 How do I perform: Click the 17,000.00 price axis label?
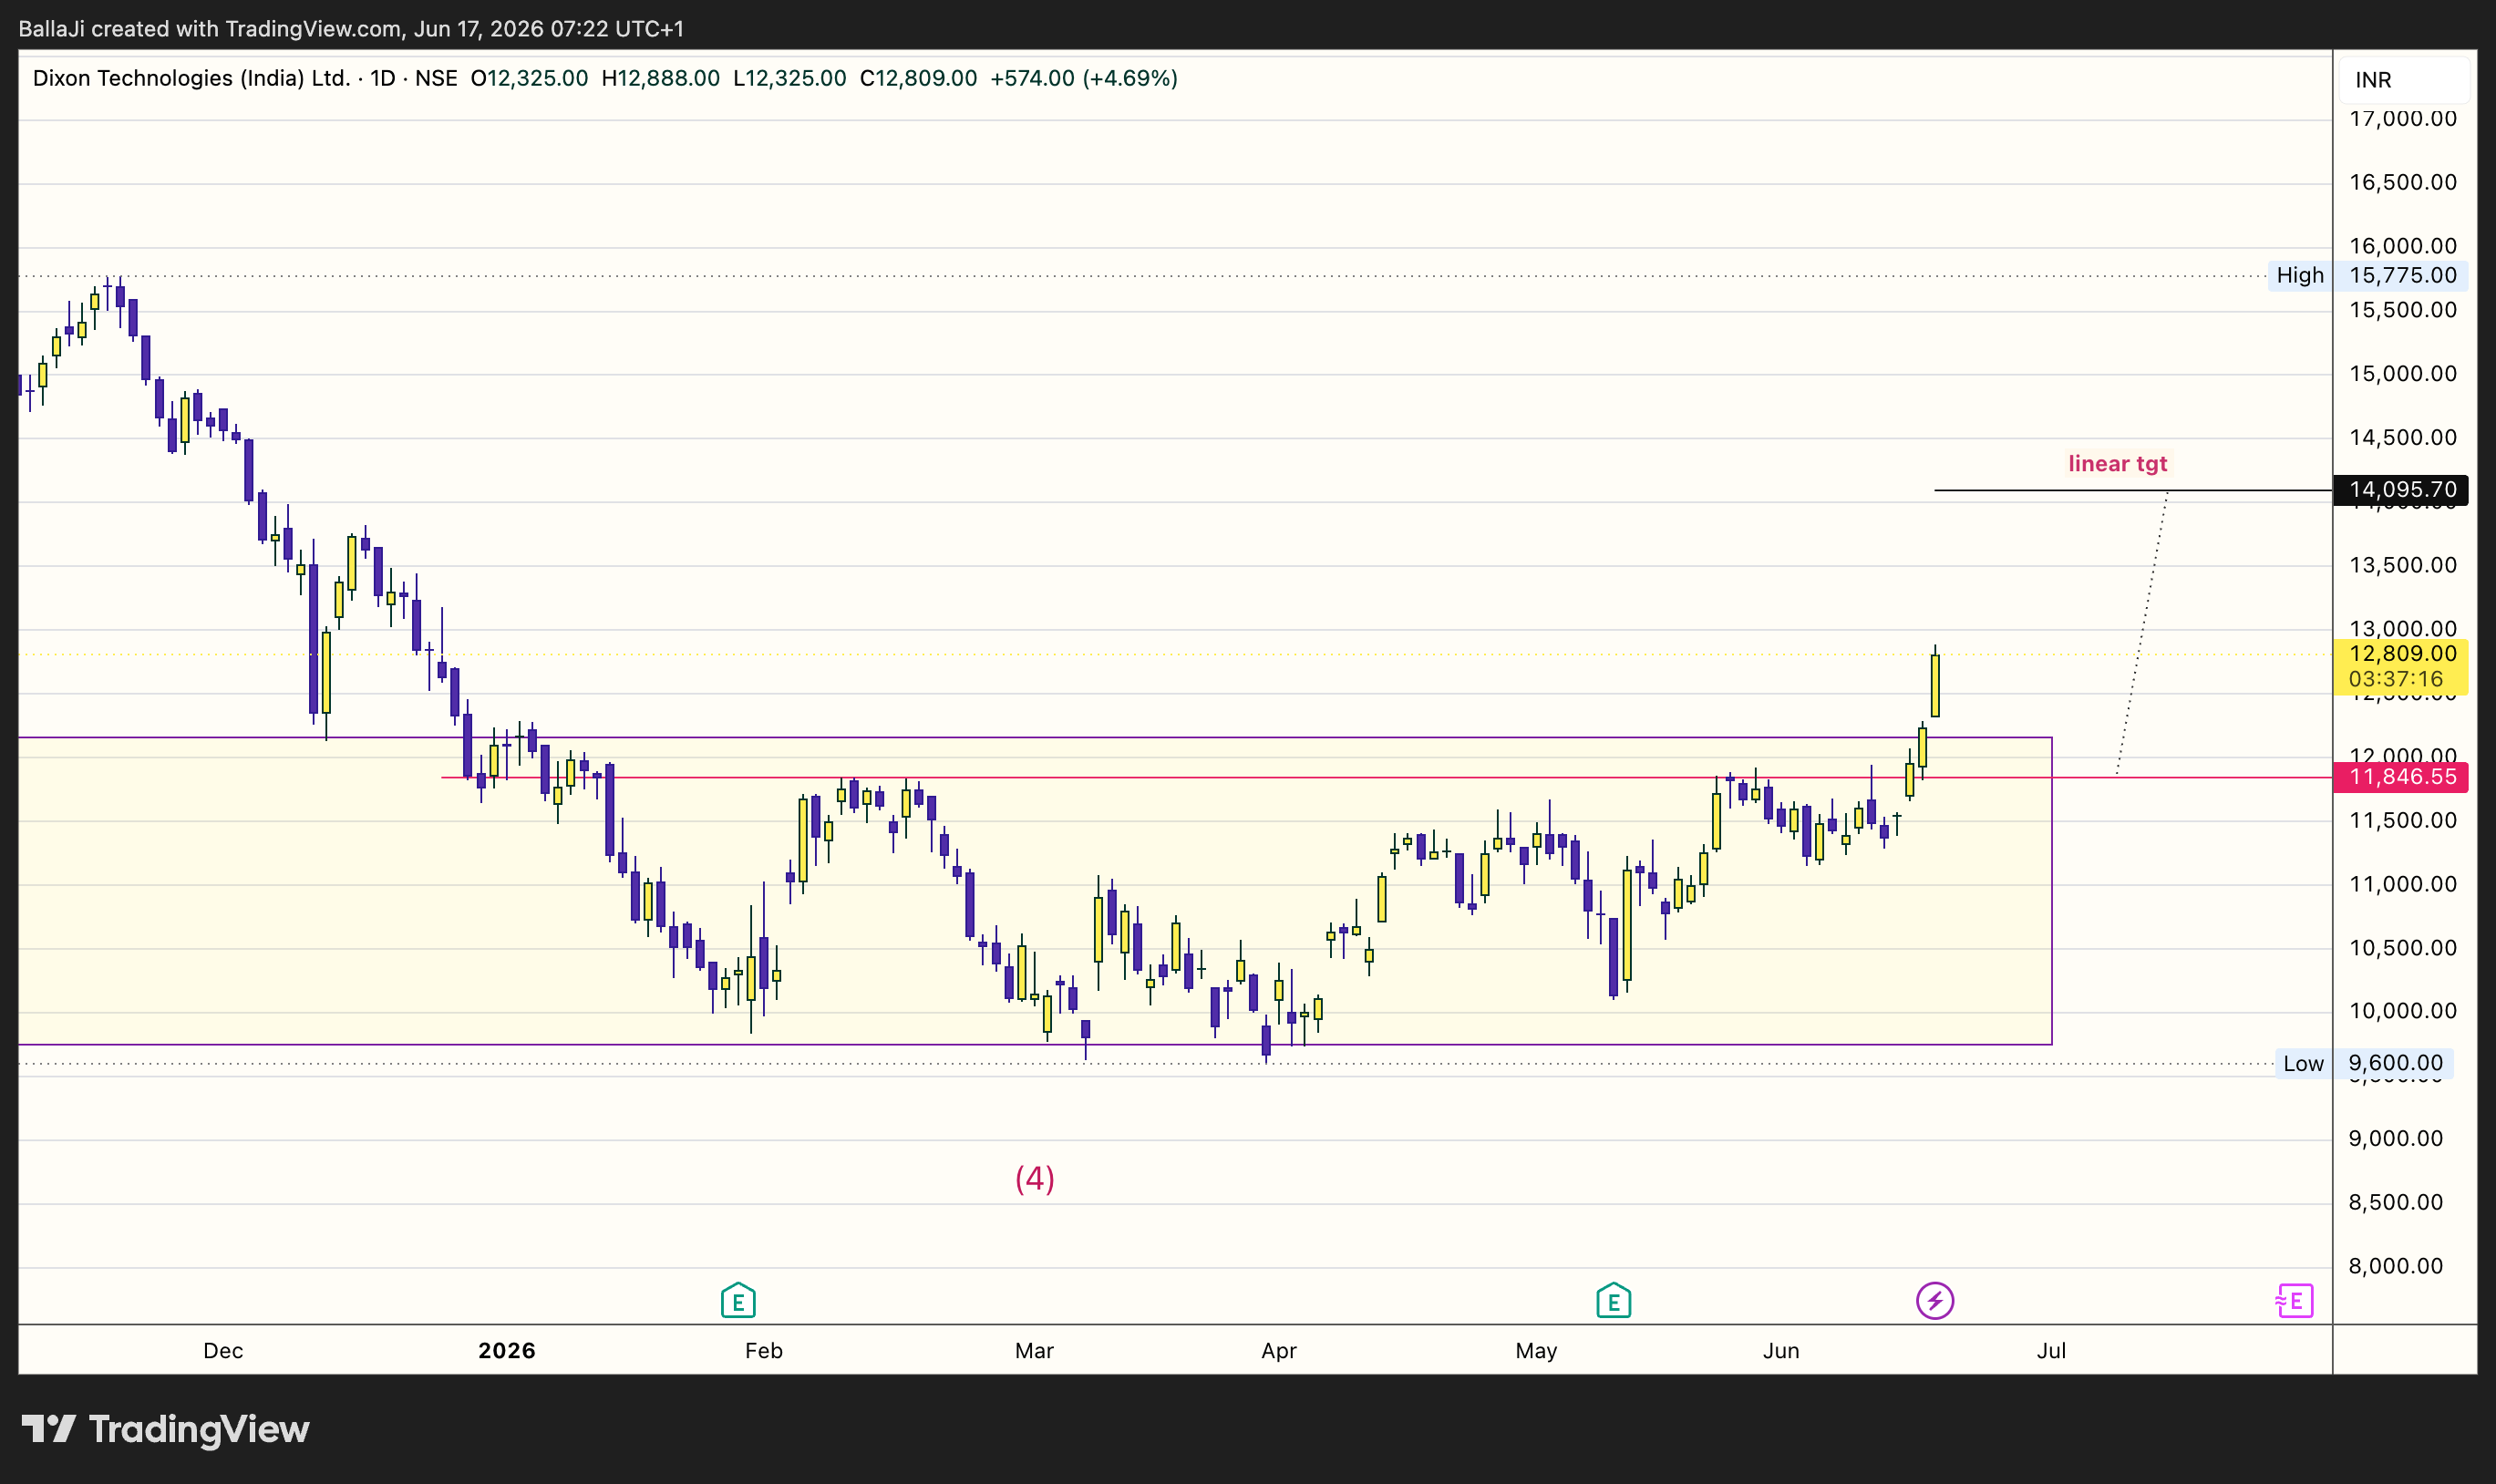pyautogui.click(x=2402, y=119)
